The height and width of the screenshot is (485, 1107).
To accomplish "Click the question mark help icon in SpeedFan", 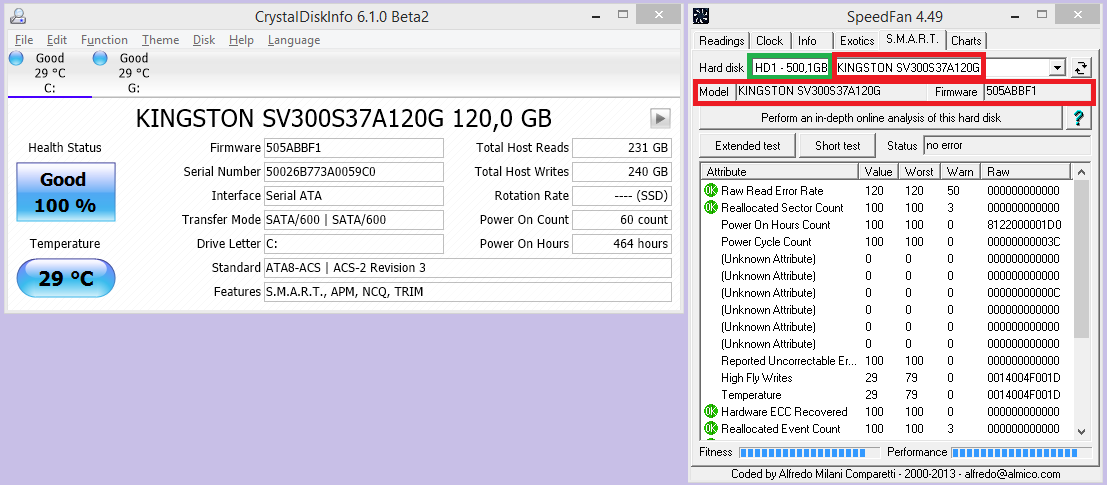I will tap(1078, 118).
